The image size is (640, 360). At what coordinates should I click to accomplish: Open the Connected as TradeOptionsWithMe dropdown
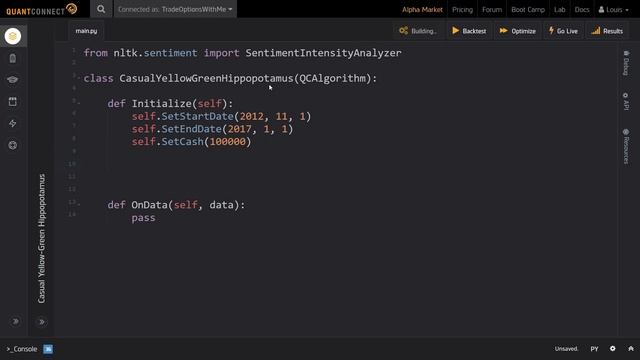[175, 9]
